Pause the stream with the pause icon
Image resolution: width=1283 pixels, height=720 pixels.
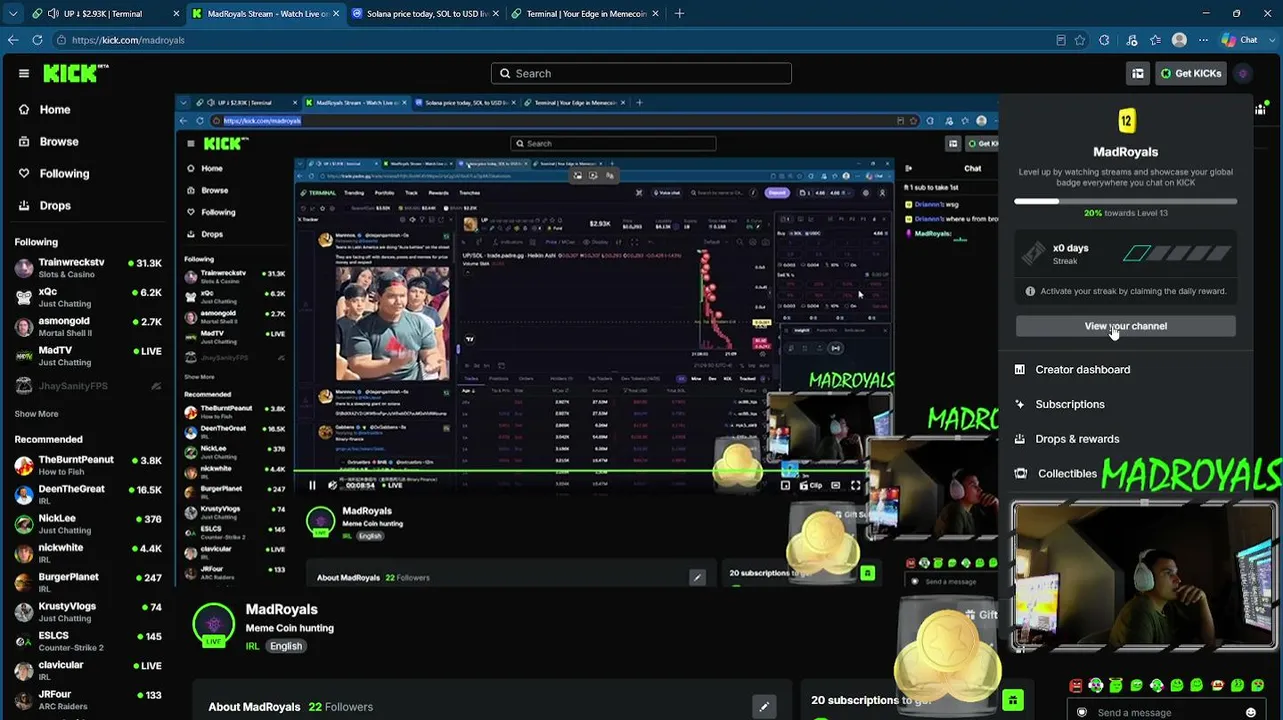click(312, 486)
